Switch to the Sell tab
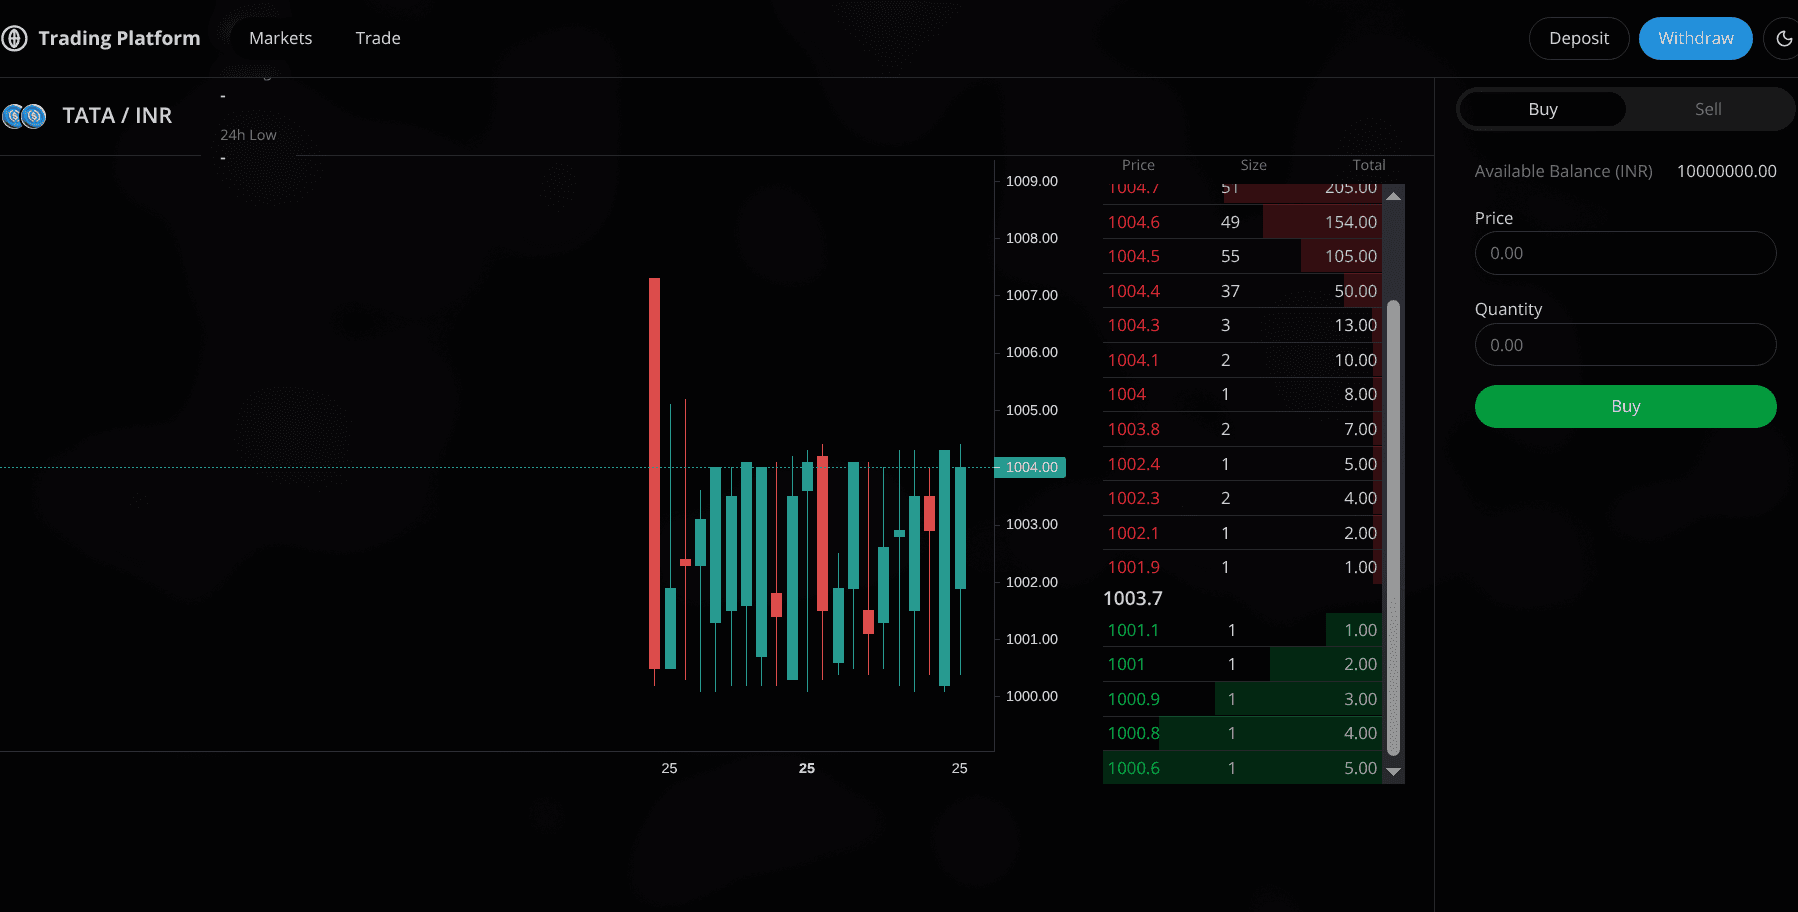The image size is (1798, 912). (1708, 109)
